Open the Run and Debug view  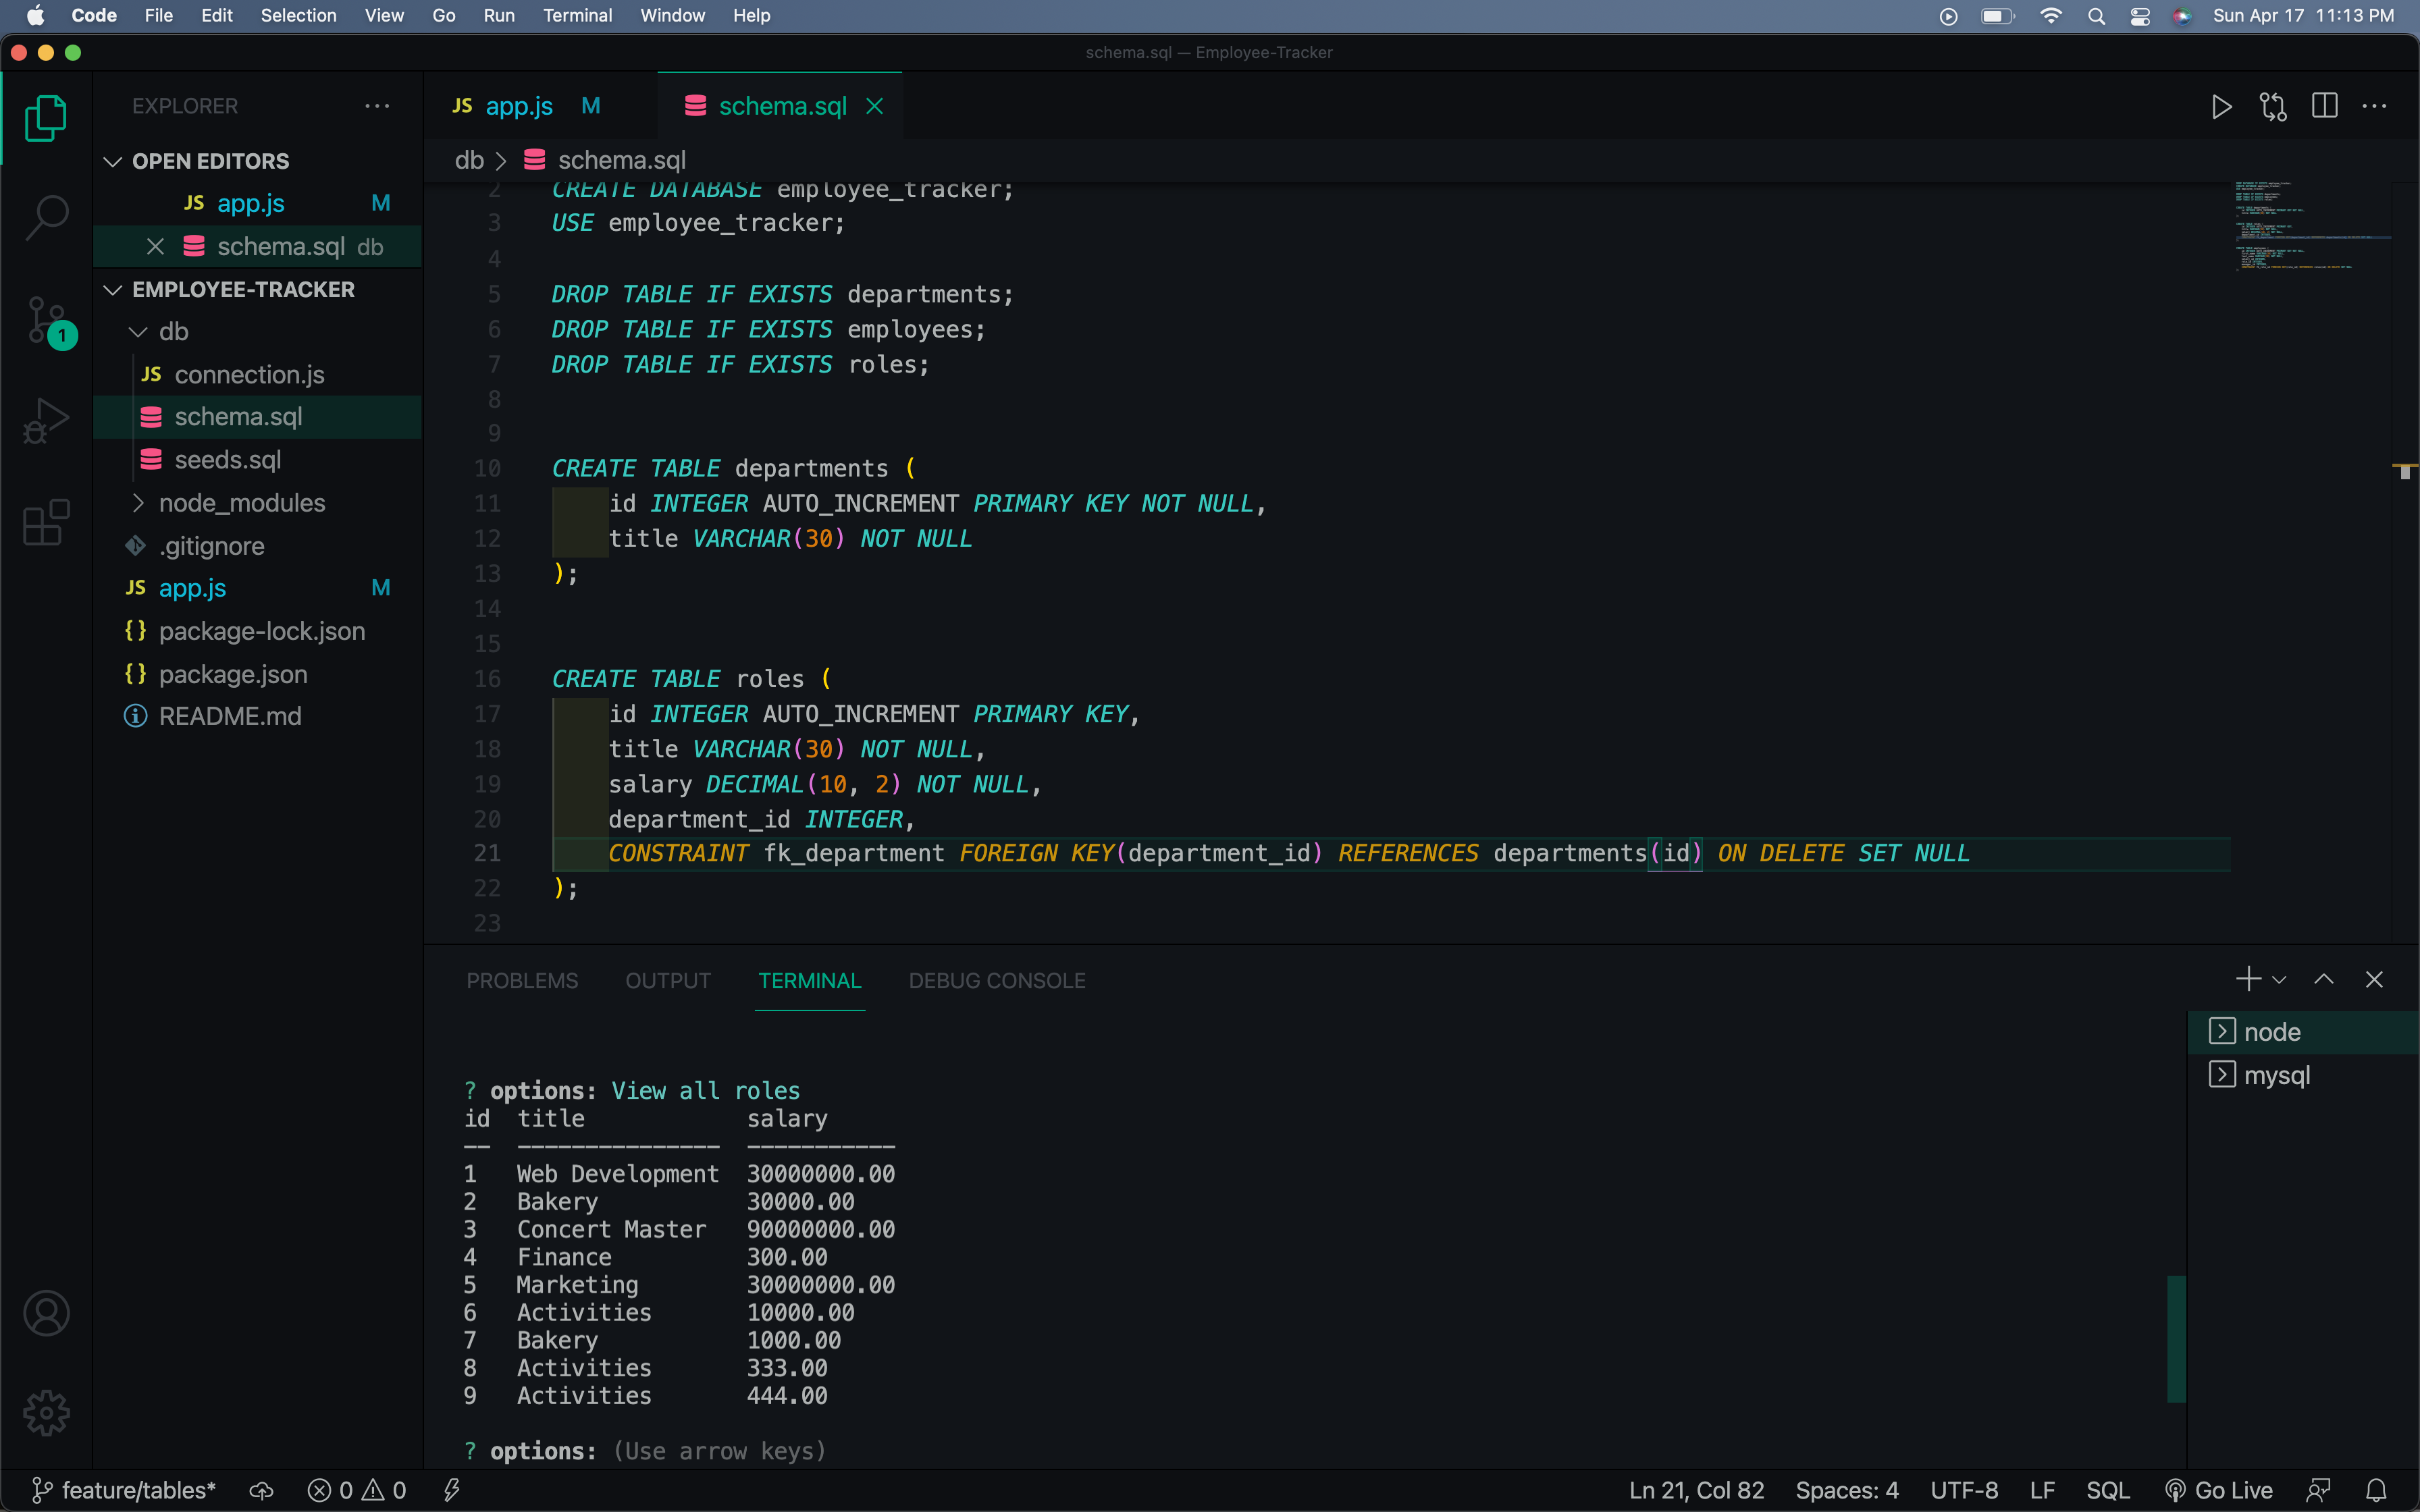[x=46, y=420]
